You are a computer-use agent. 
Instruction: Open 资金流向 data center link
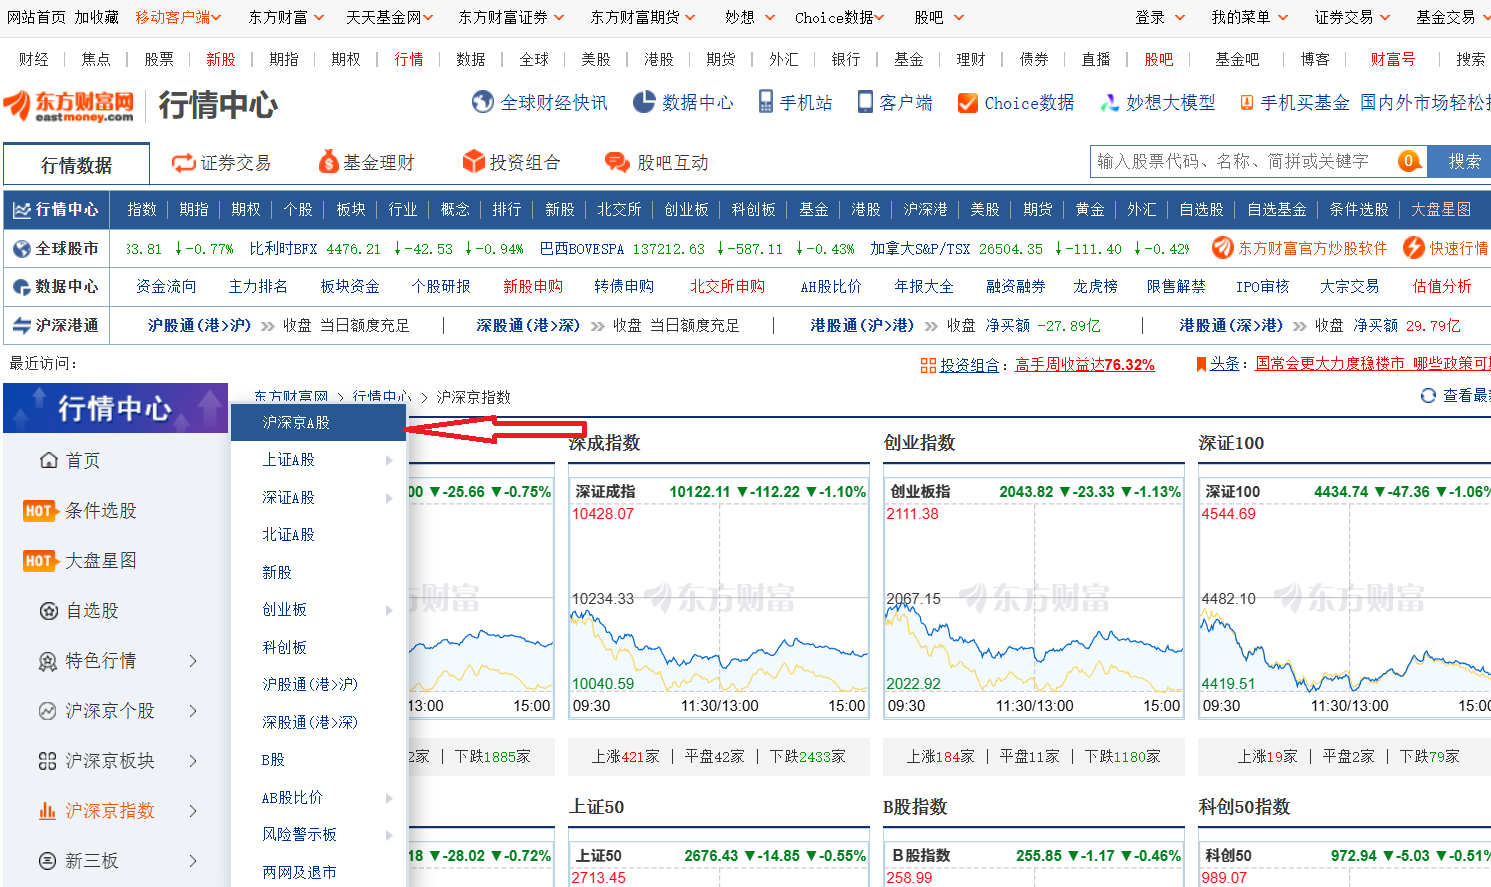coord(166,286)
